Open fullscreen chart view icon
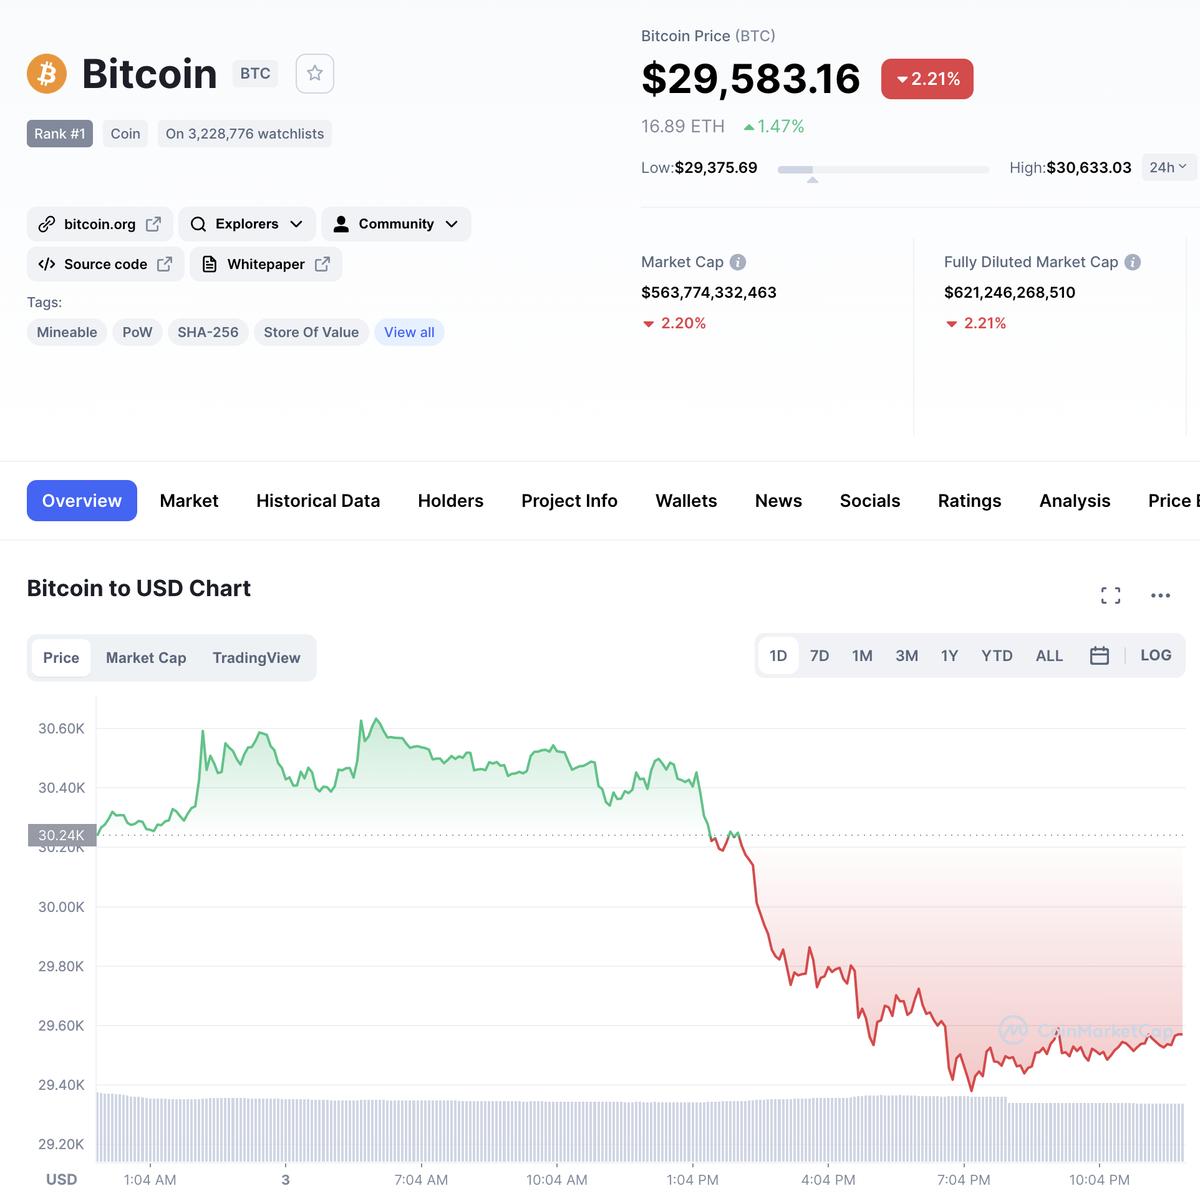Viewport: 1200px width, 1191px height. (1110, 596)
